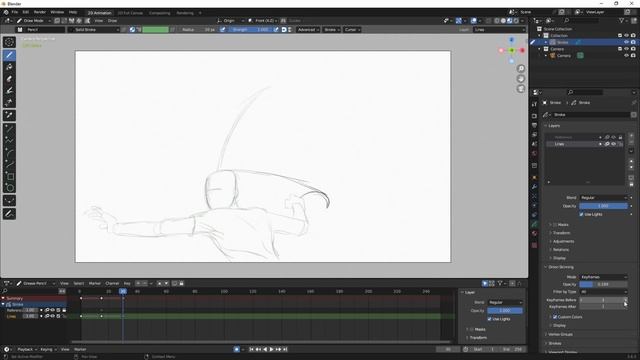Select the Tint tool
This screenshot has height=360, width=640.
tap(9, 91)
